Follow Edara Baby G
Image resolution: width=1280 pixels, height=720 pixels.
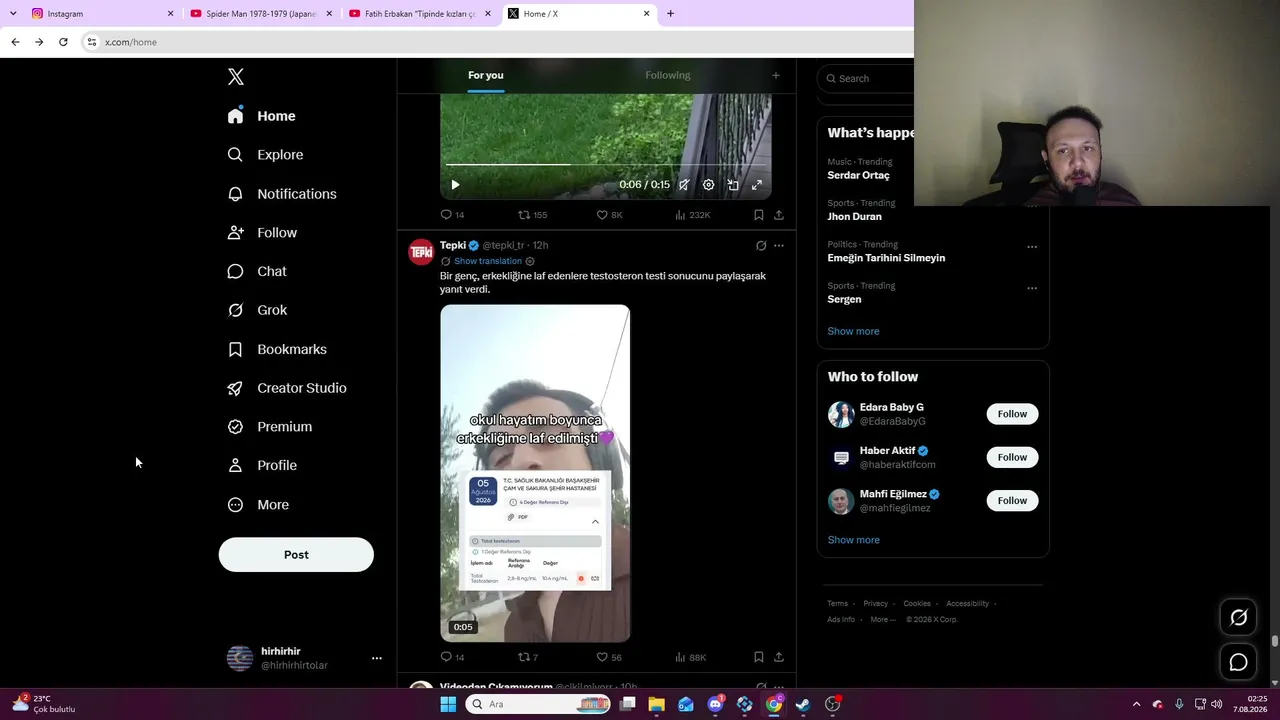[1012, 414]
